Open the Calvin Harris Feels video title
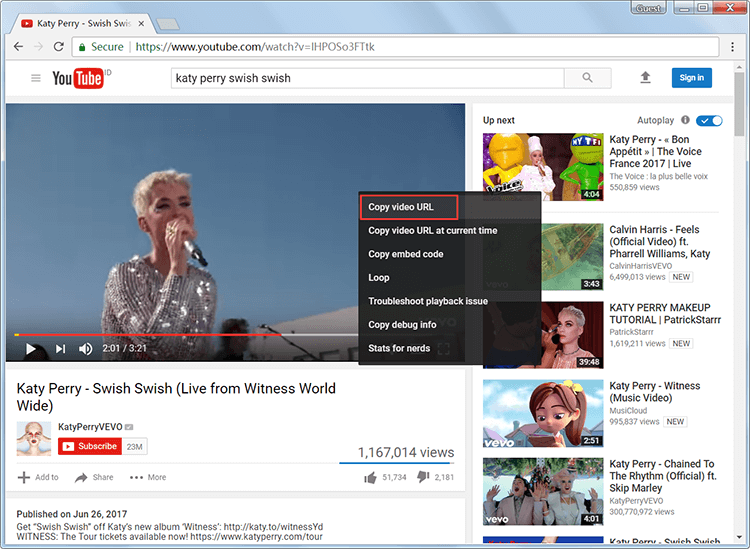 660,242
